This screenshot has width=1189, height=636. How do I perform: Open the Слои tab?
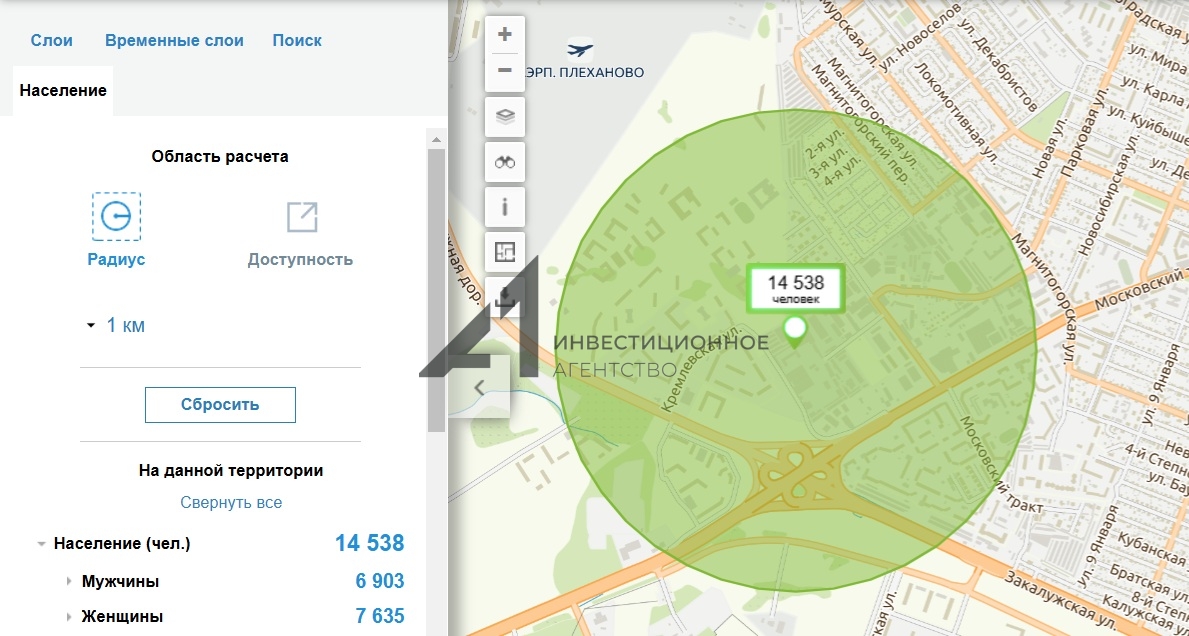[52, 41]
